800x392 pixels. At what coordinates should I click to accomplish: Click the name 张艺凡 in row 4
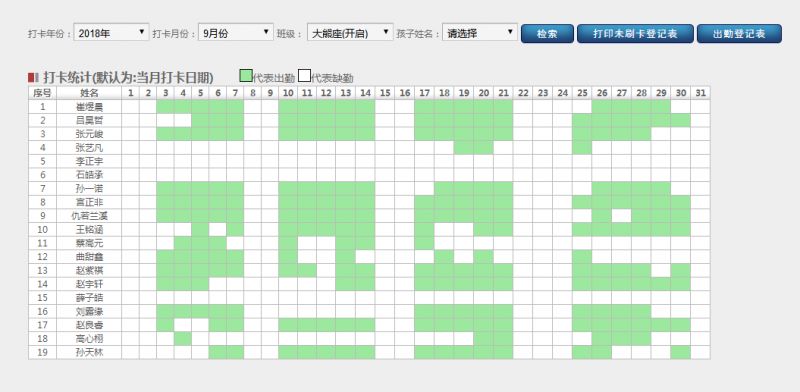point(89,148)
